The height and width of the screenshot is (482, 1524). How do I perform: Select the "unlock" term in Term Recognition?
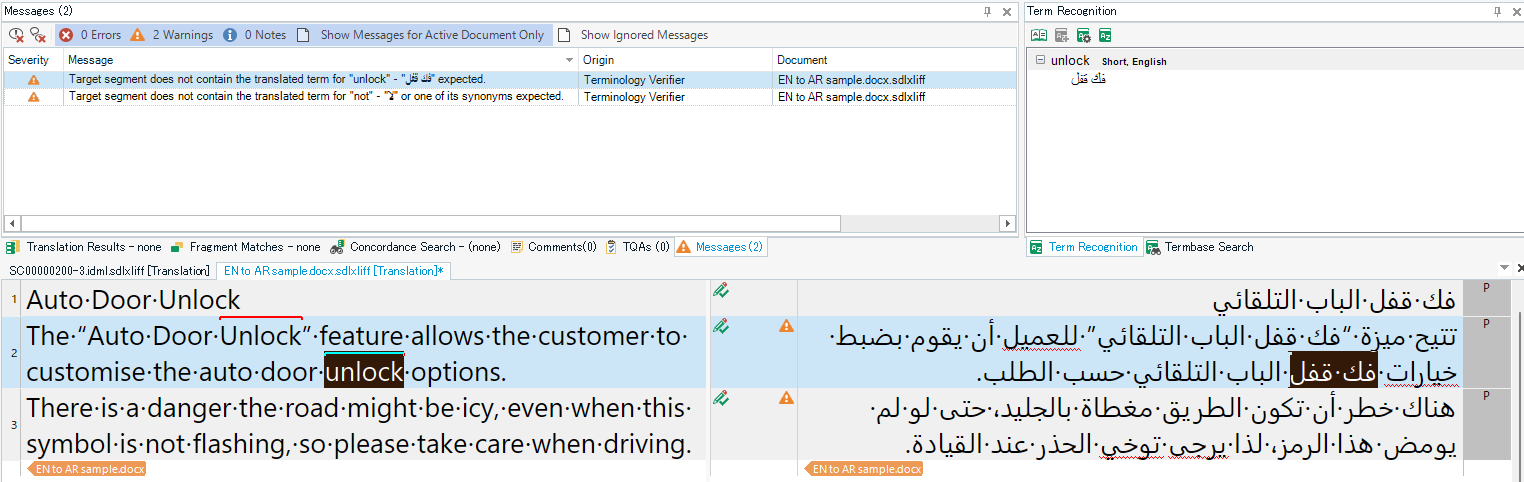pyautogui.click(x=1070, y=60)
